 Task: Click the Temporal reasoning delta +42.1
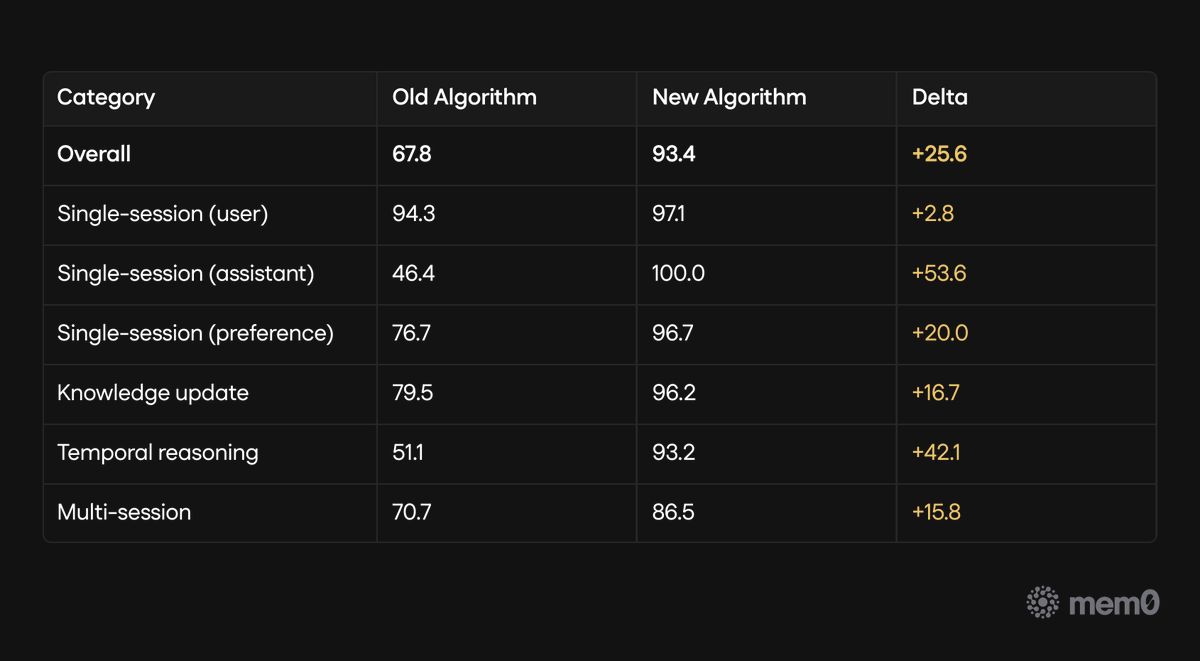click(936, 452)
